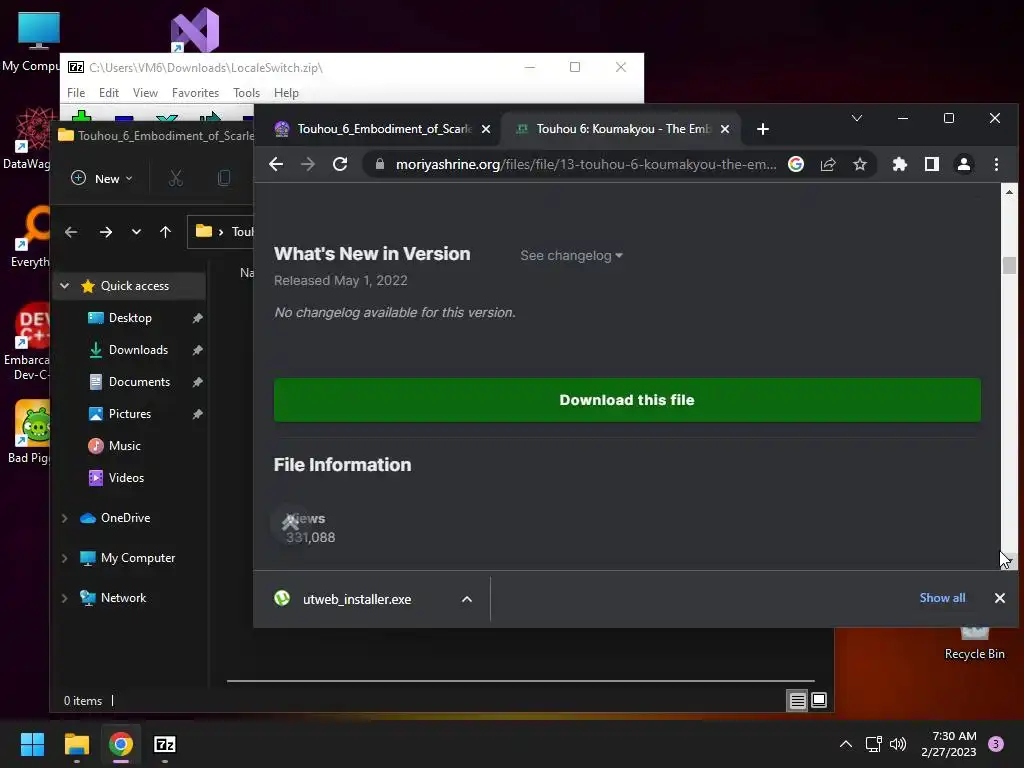
Task: Select Downloads in Quick access
Action: point(138,350)
